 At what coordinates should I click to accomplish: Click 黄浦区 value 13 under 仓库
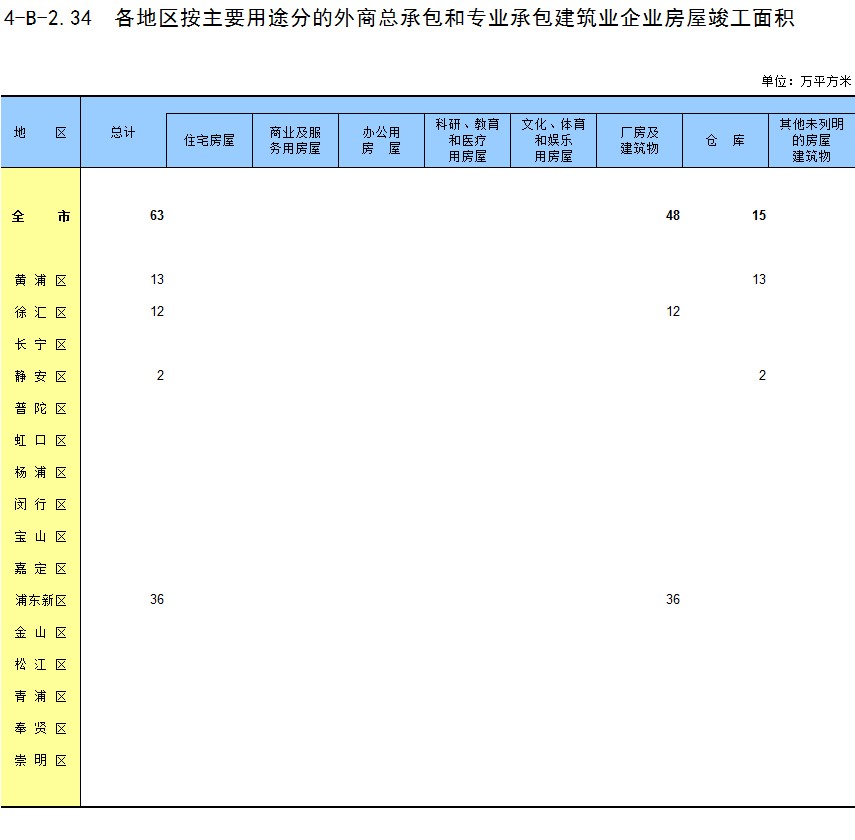(758, 280)
